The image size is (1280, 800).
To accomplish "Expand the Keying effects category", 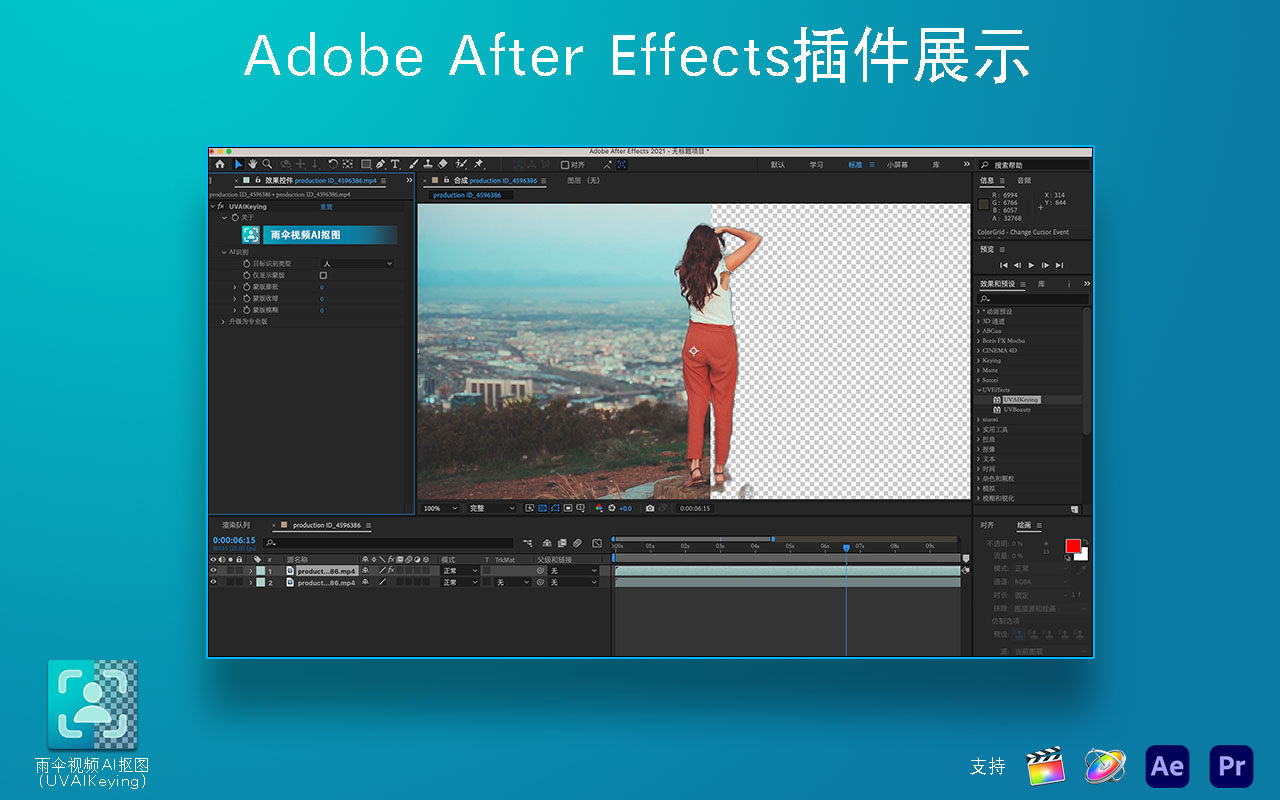I will [x=979, y=360].
